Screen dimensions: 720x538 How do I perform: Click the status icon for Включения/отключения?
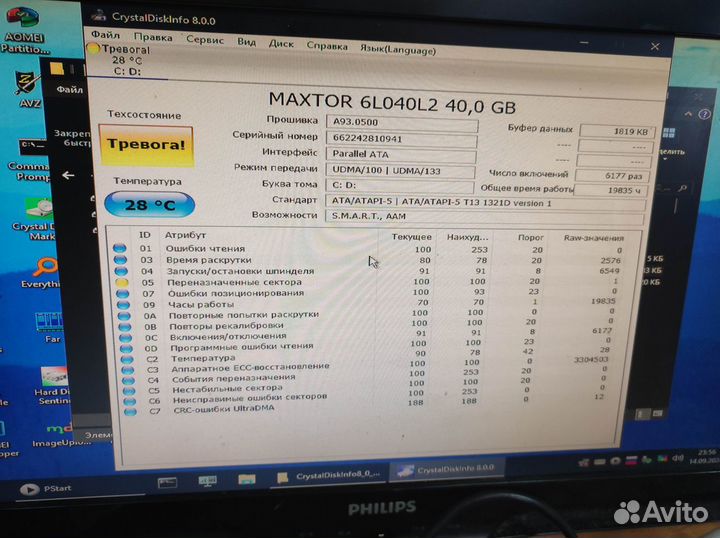point(126,338)
